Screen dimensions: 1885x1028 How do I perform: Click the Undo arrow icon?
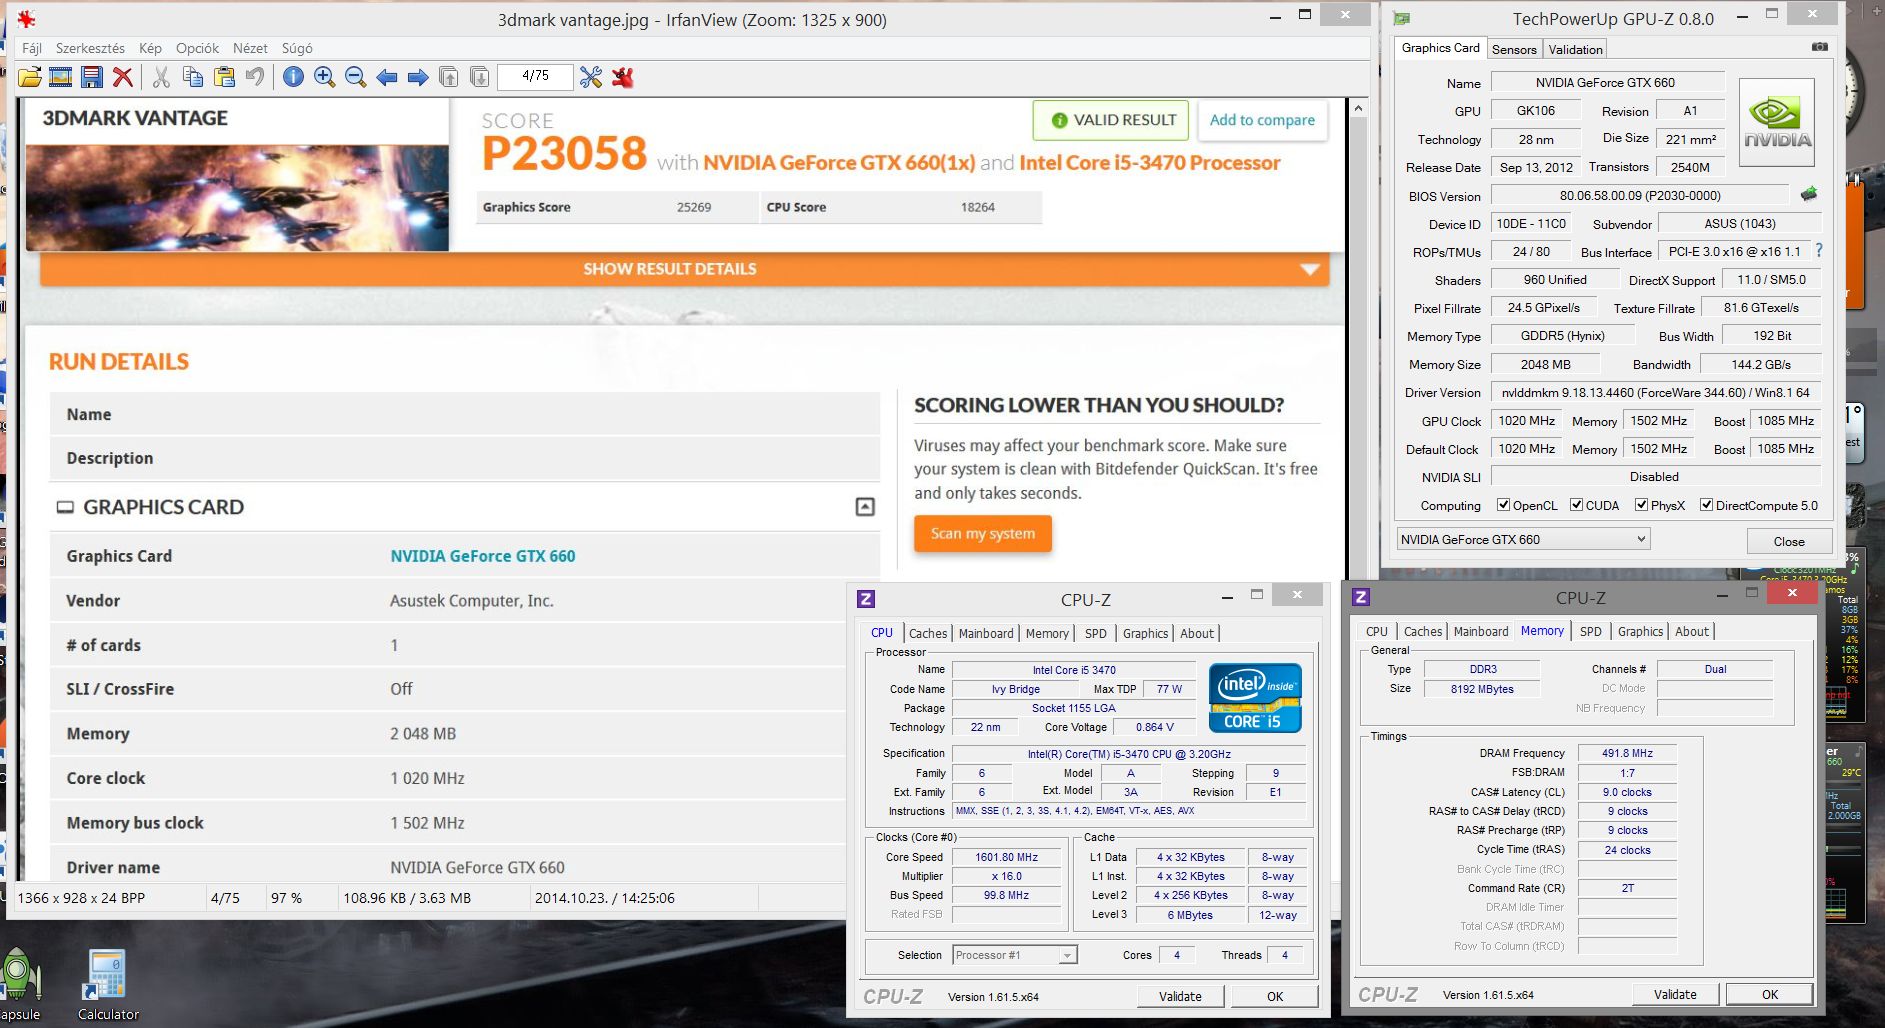pos(255,77)
